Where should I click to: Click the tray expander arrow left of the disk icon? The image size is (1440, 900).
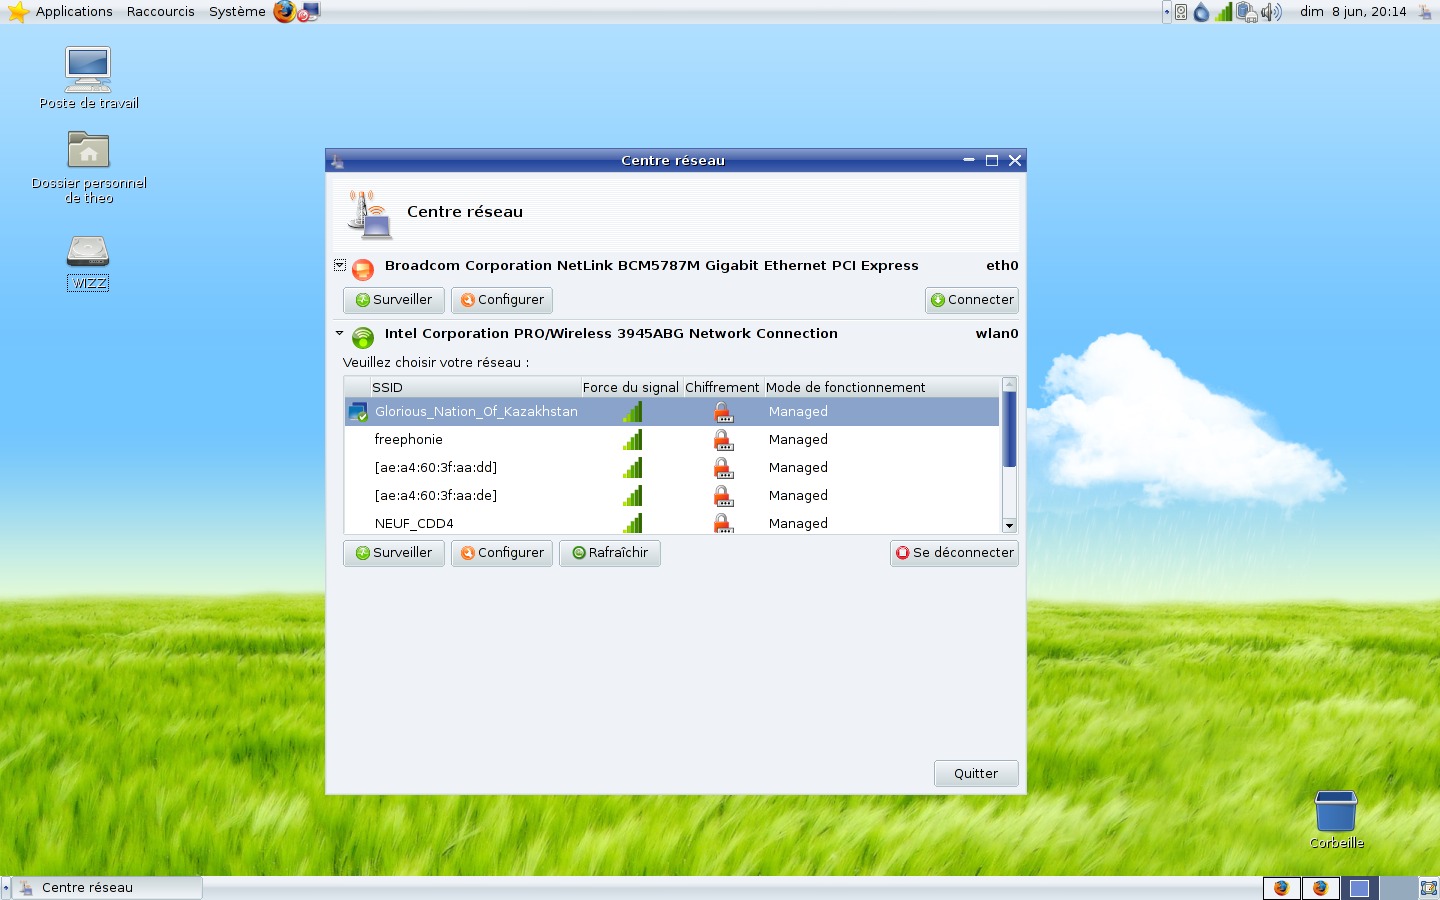tap(1166, 12)
